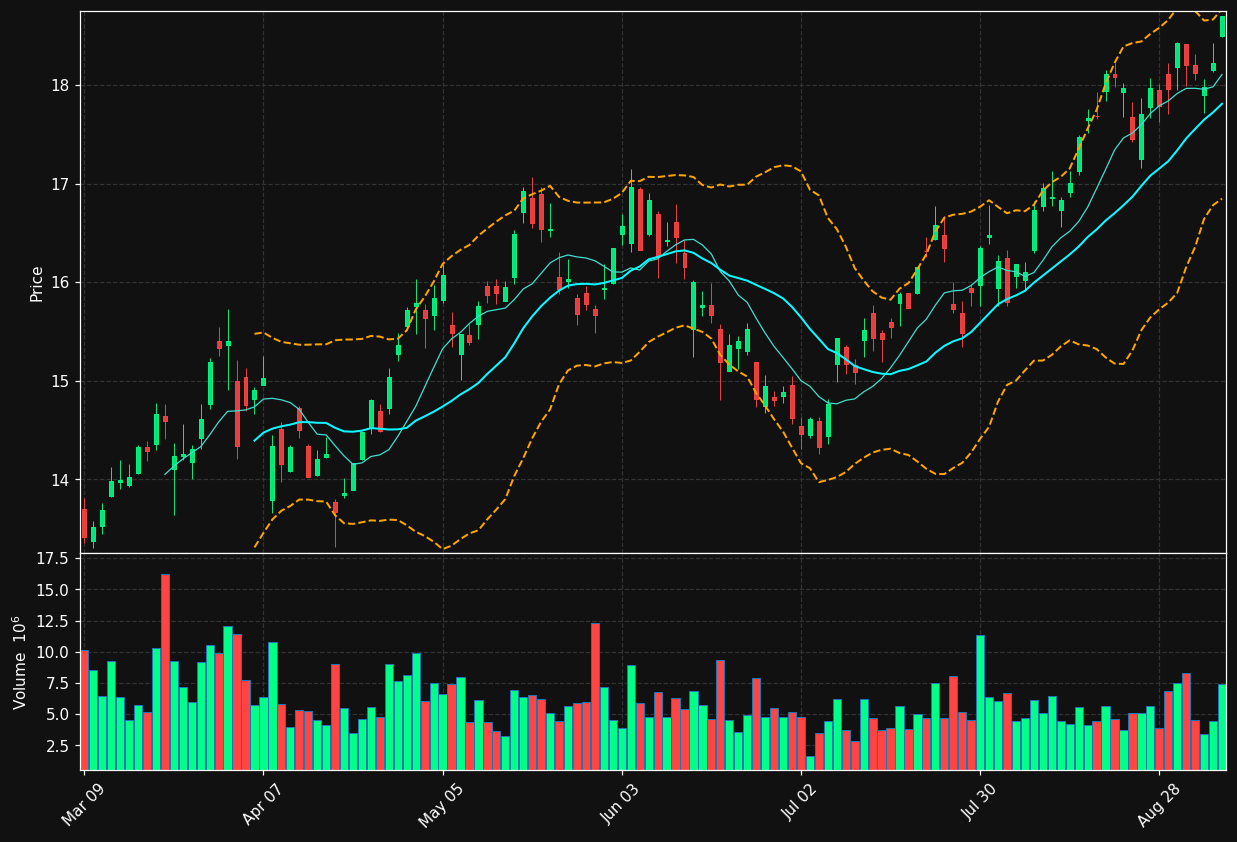The width and height of the screenshot is (1237, 842).
Task: Click the 'Apr 07' date label
Action: click(261, 804)
